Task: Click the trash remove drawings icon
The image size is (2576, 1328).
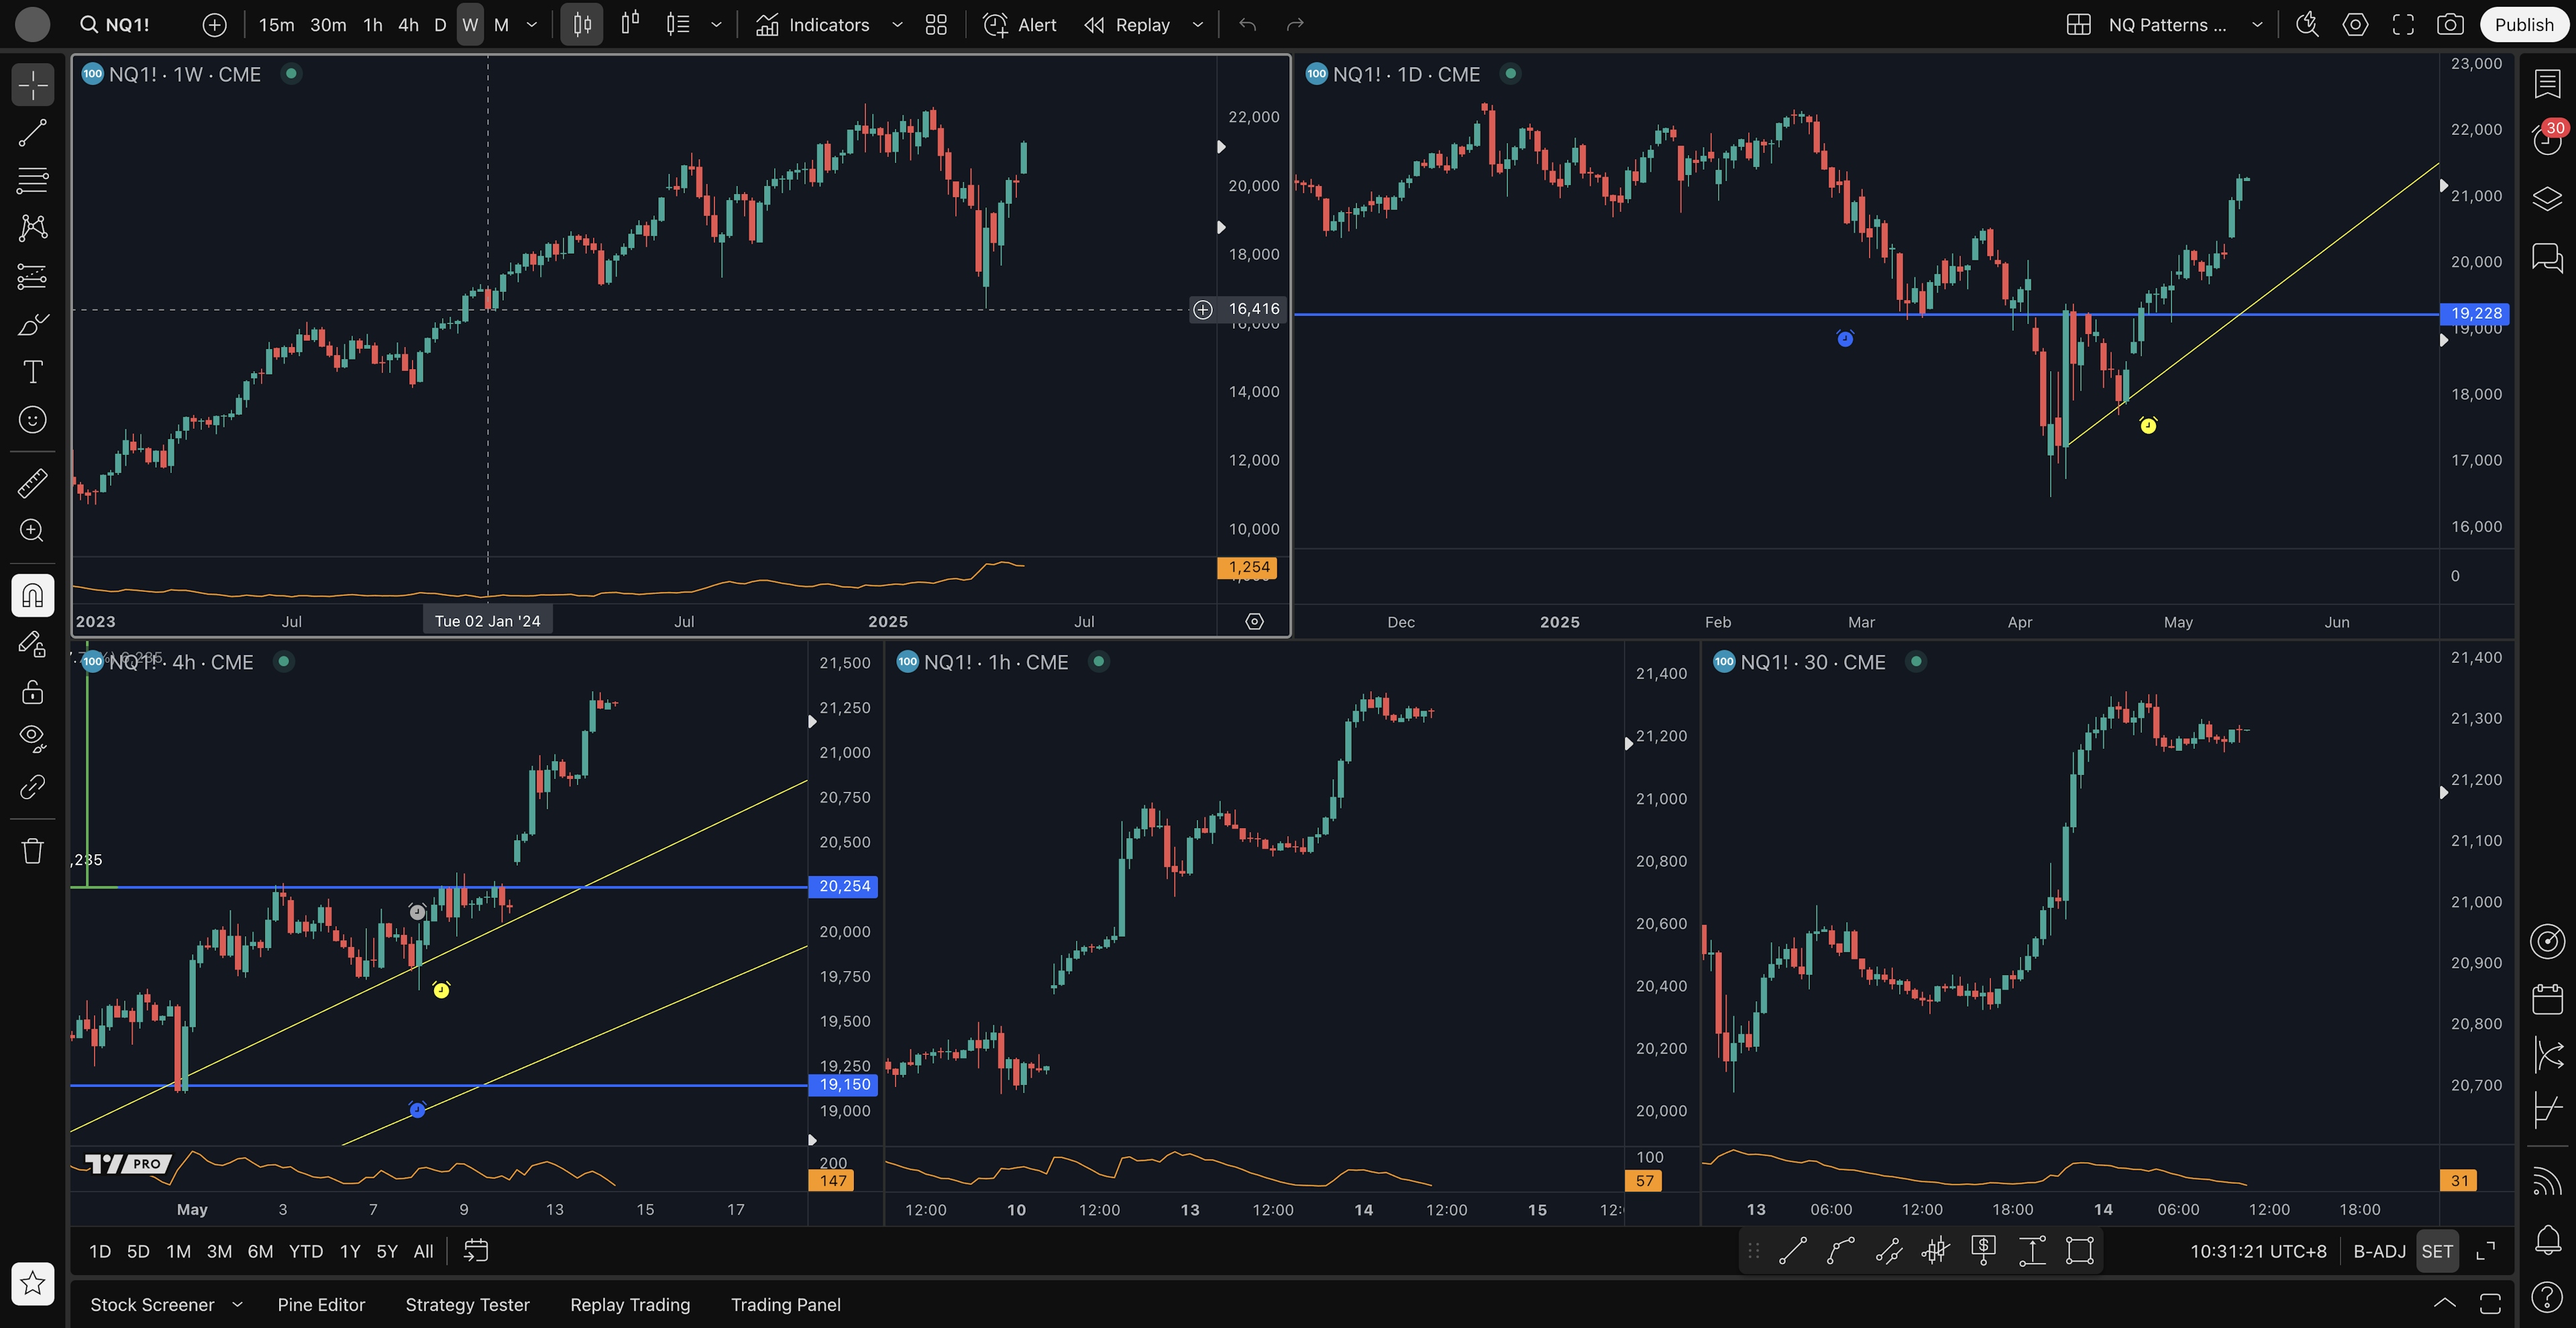Action: point(32,851)
